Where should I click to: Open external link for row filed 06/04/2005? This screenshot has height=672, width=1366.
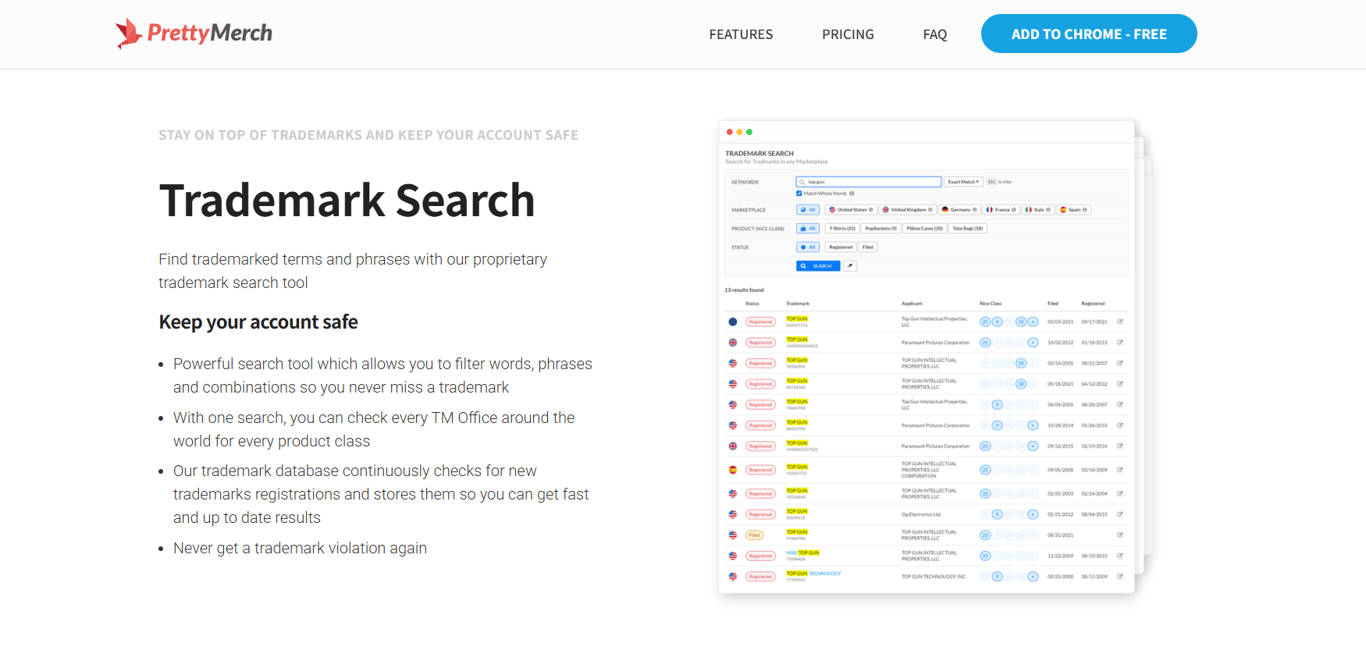[1120, 405]
